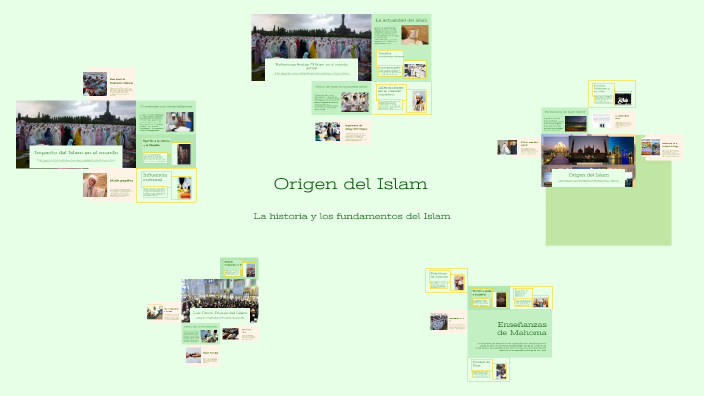Click the black Arabic calligraphy image

click(x=623, y=99)
